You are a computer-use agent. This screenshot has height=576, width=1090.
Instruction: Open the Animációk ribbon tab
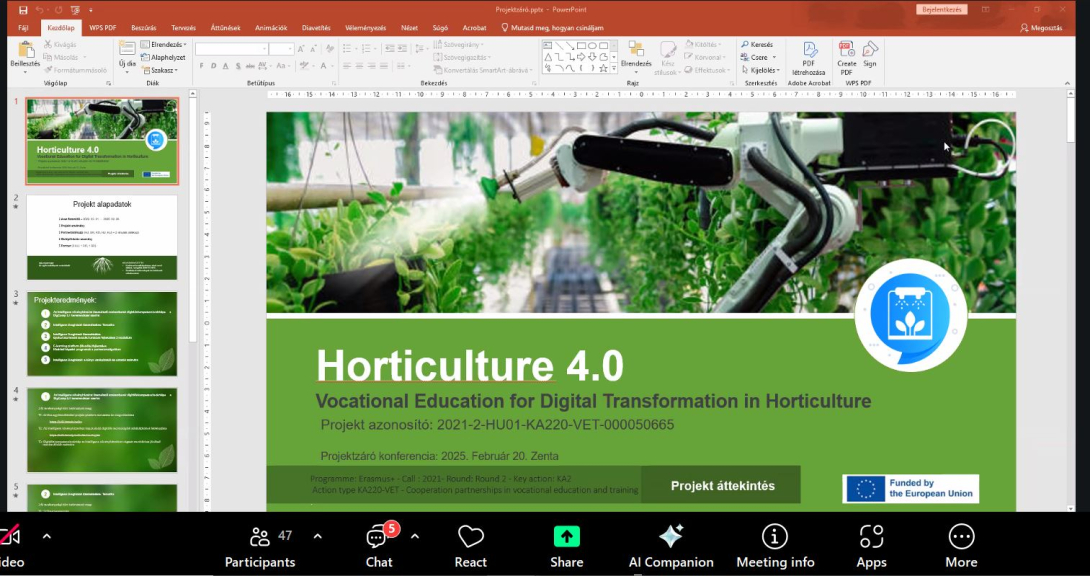click(x=270, y=29)
